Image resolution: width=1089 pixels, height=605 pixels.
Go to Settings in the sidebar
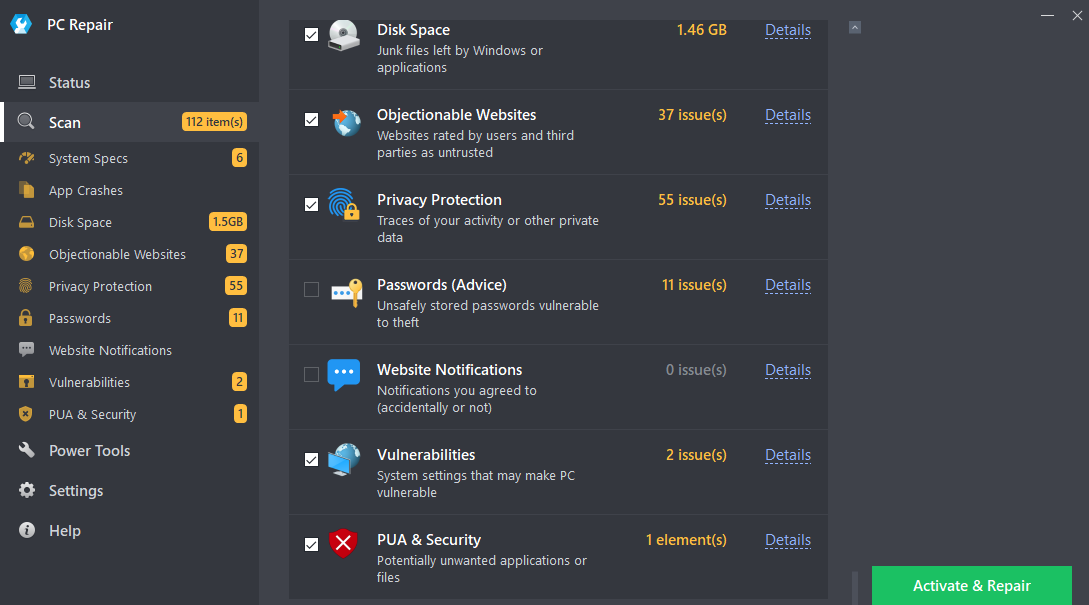point(76,491)
